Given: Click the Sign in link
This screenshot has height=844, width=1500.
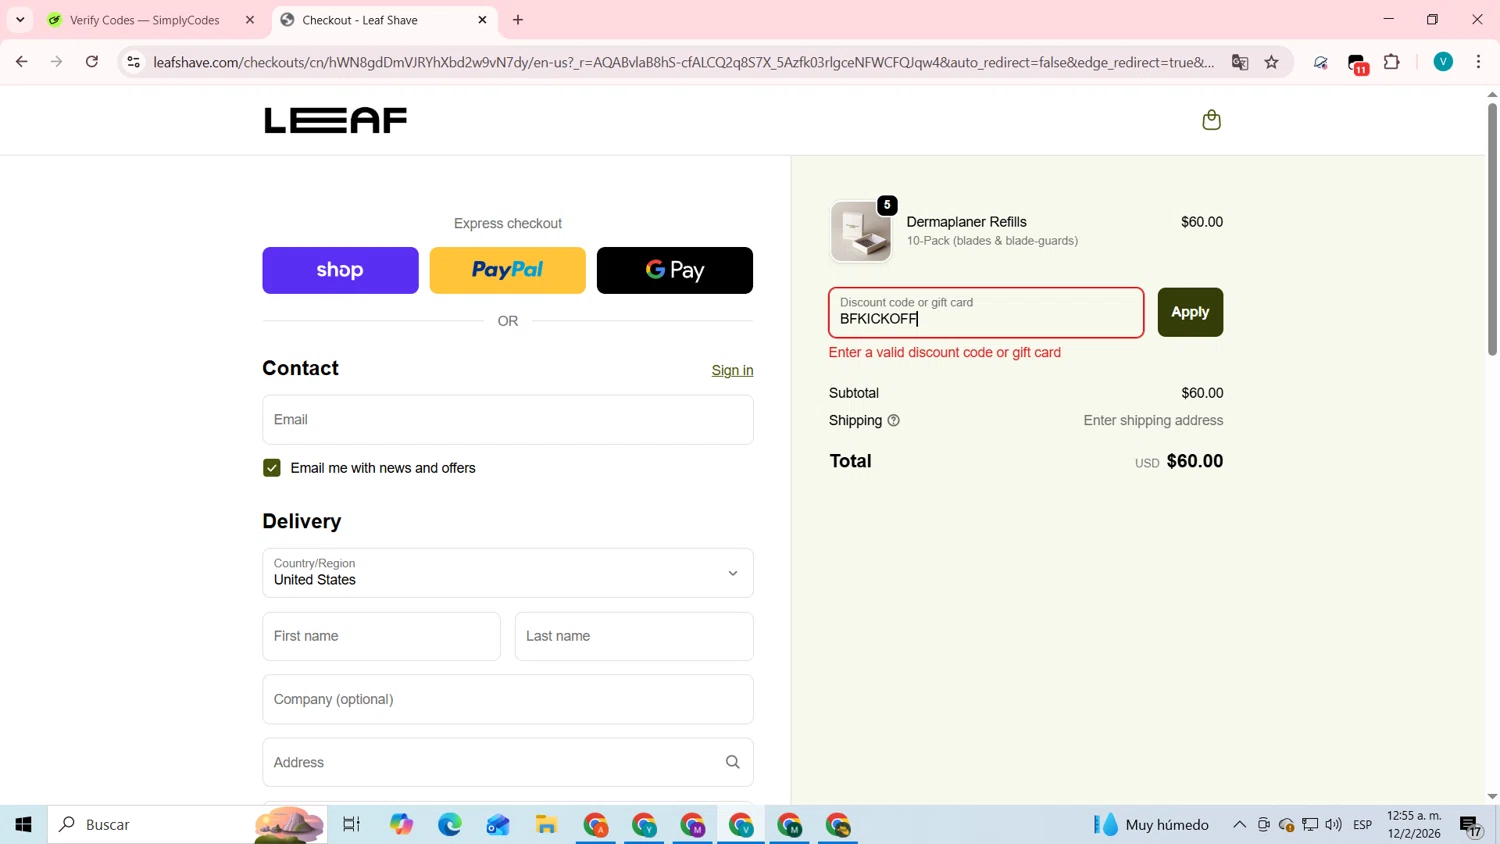Looking at the screenshot, I should point(732,370).
